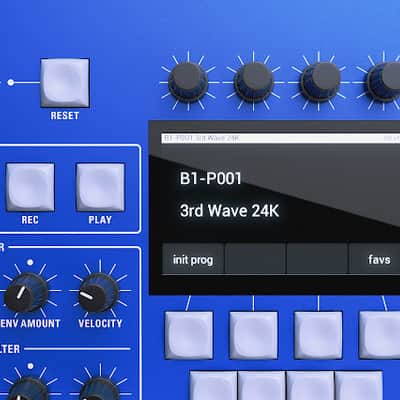Click the white header bar atop the display
Screen dimensions: 400x400
pos(281,138)
